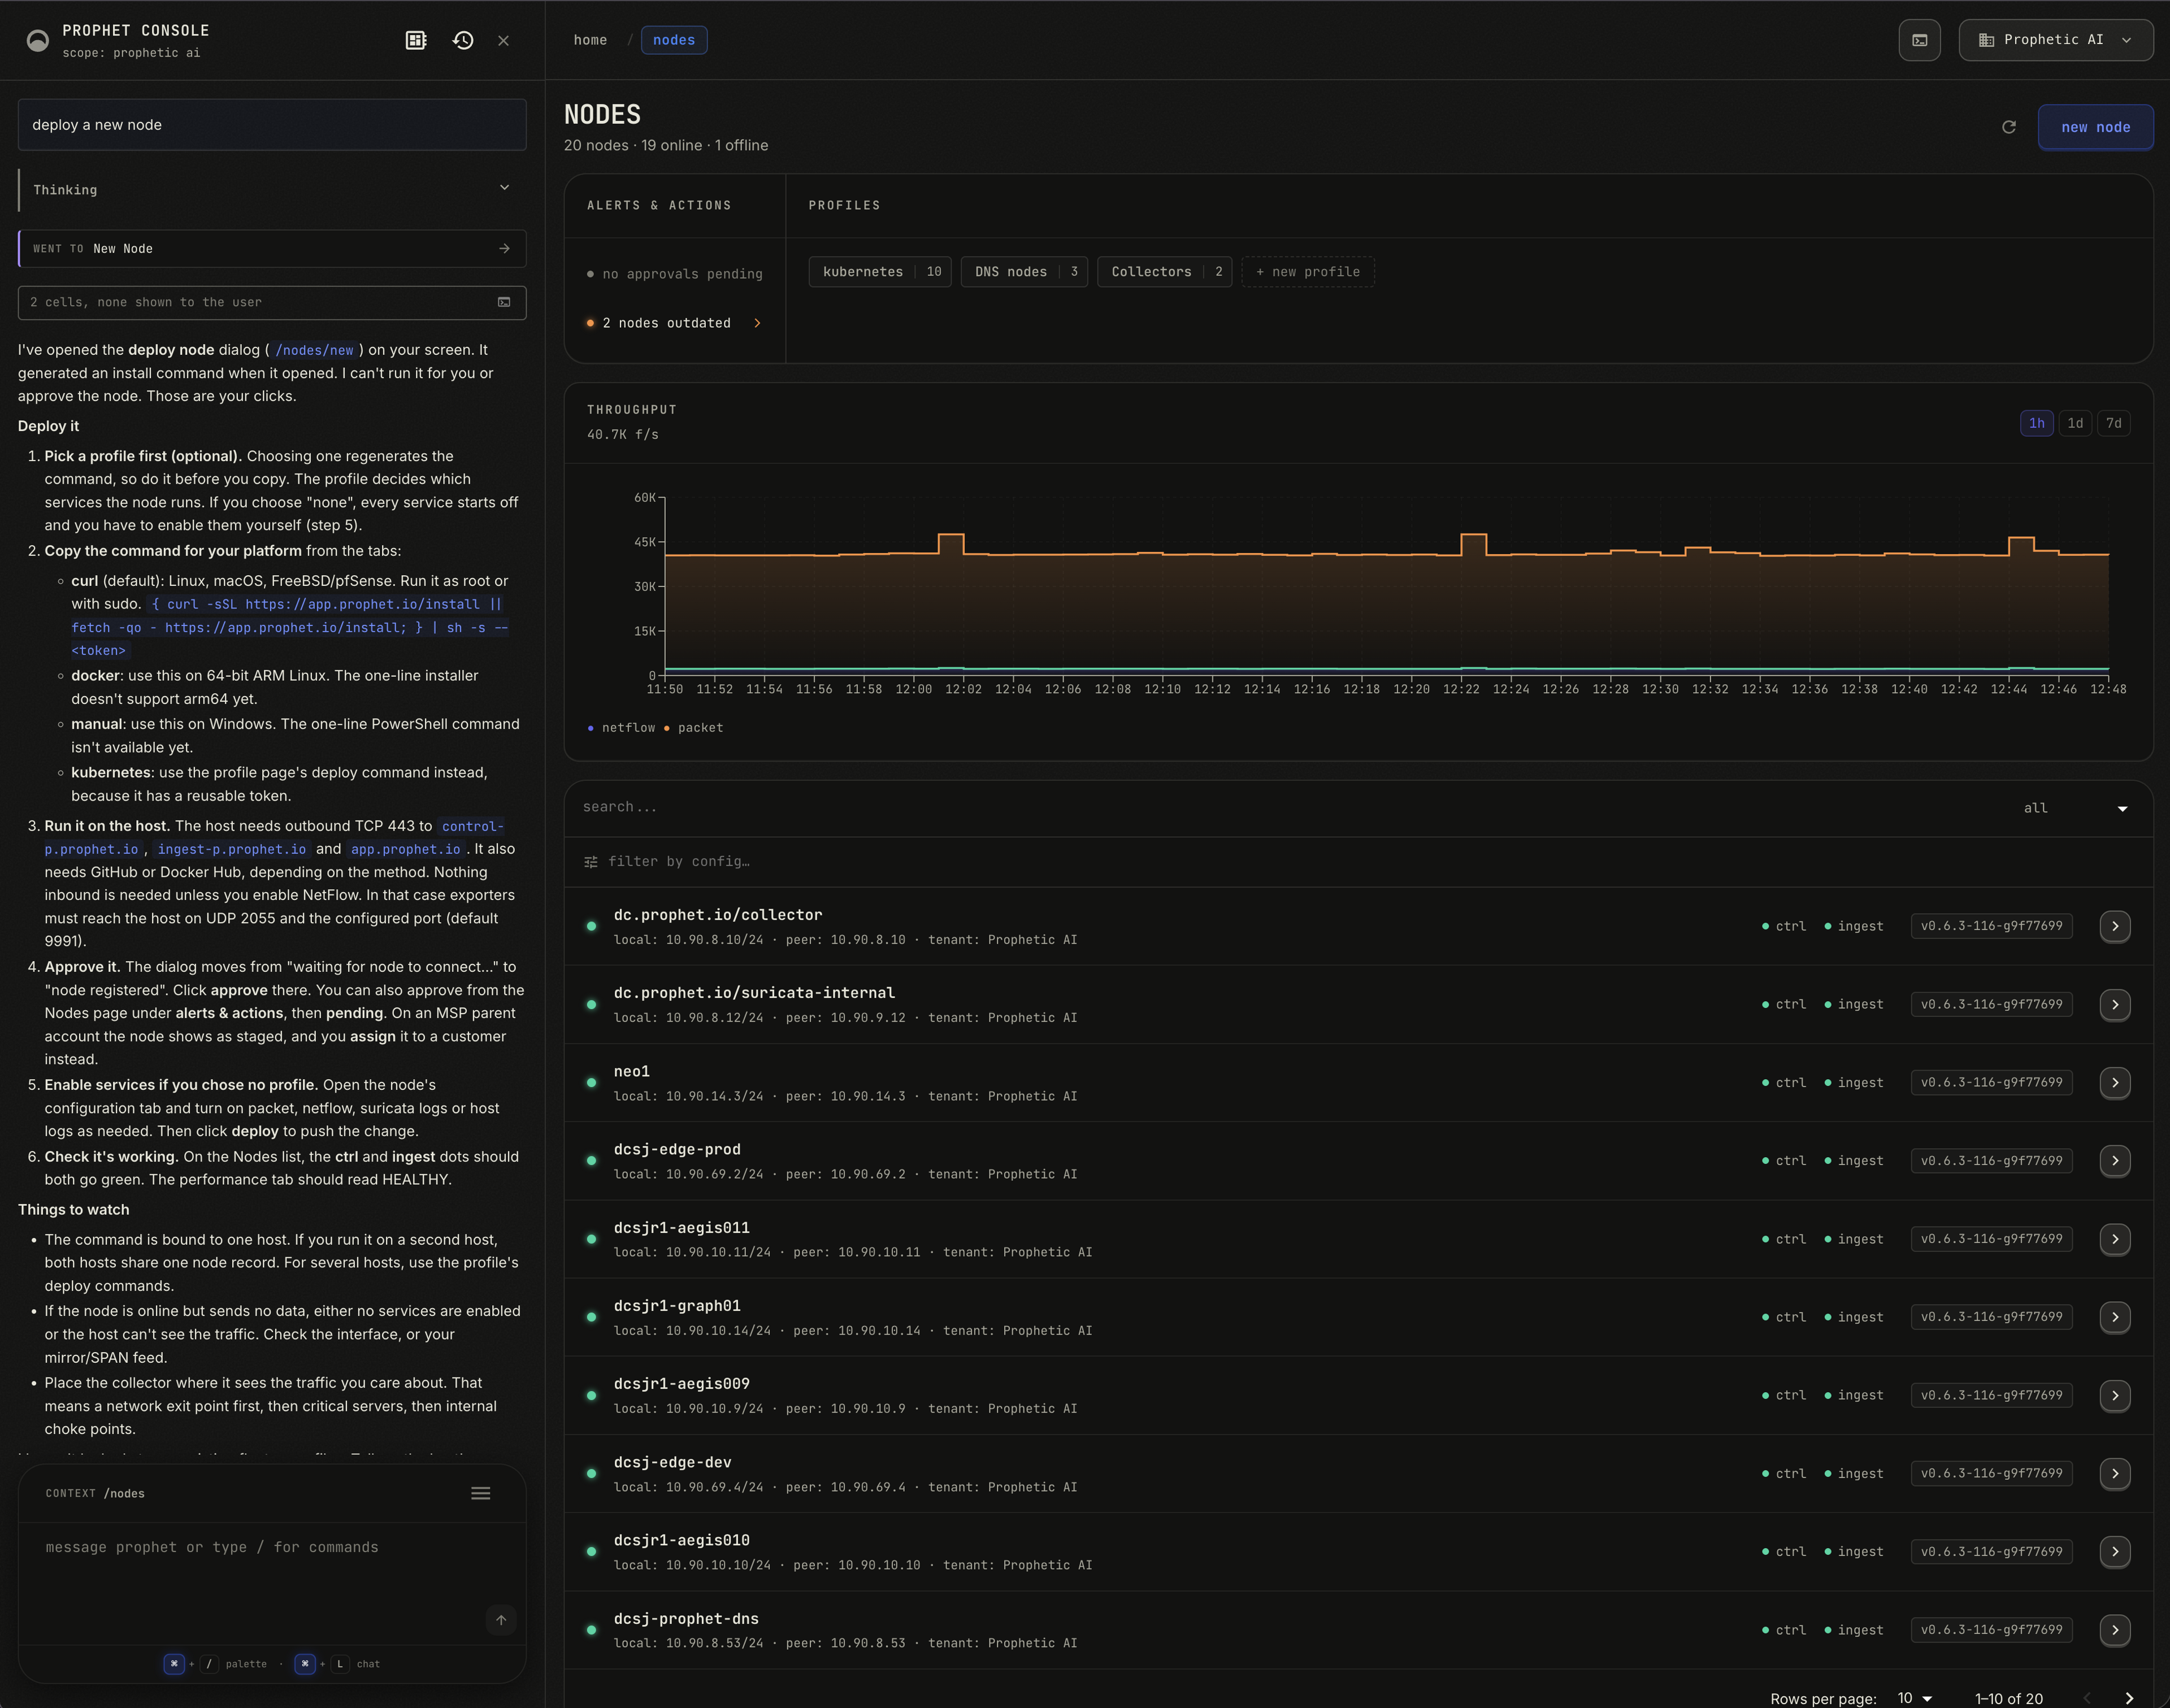Open the neo1 node name
The image size is (2170, 1708).
pos(631,1071)
